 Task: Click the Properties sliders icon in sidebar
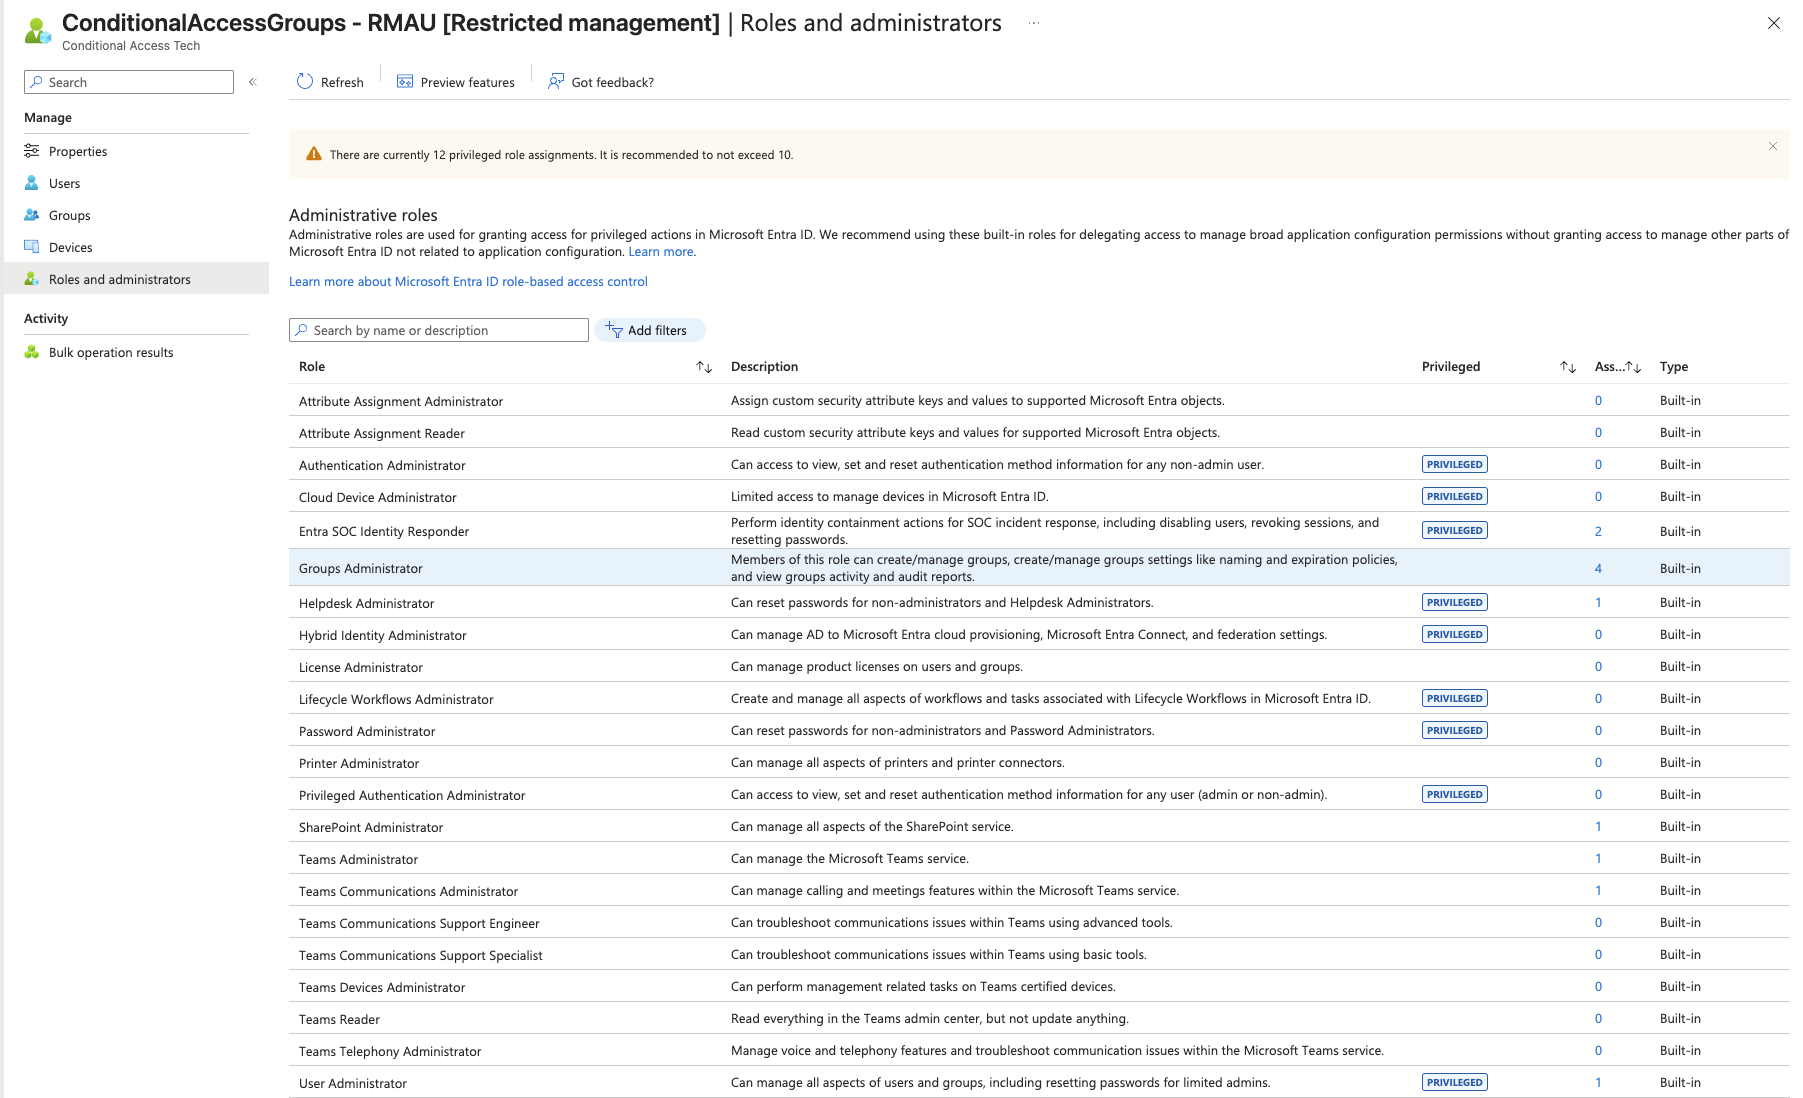[32, 151]
